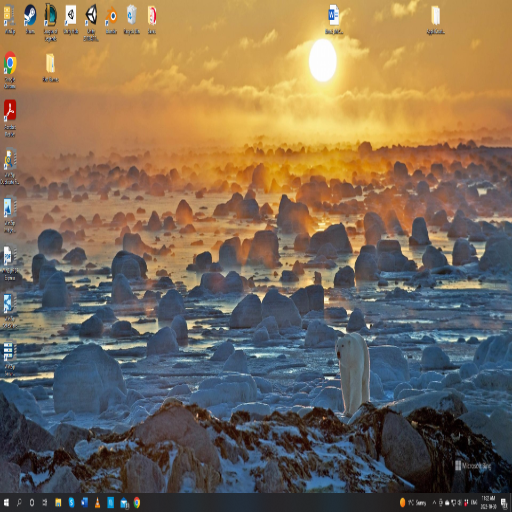This screenshot has height=512, width=512.
Task: Click the Windows Start button
Action: pos(6,502)
